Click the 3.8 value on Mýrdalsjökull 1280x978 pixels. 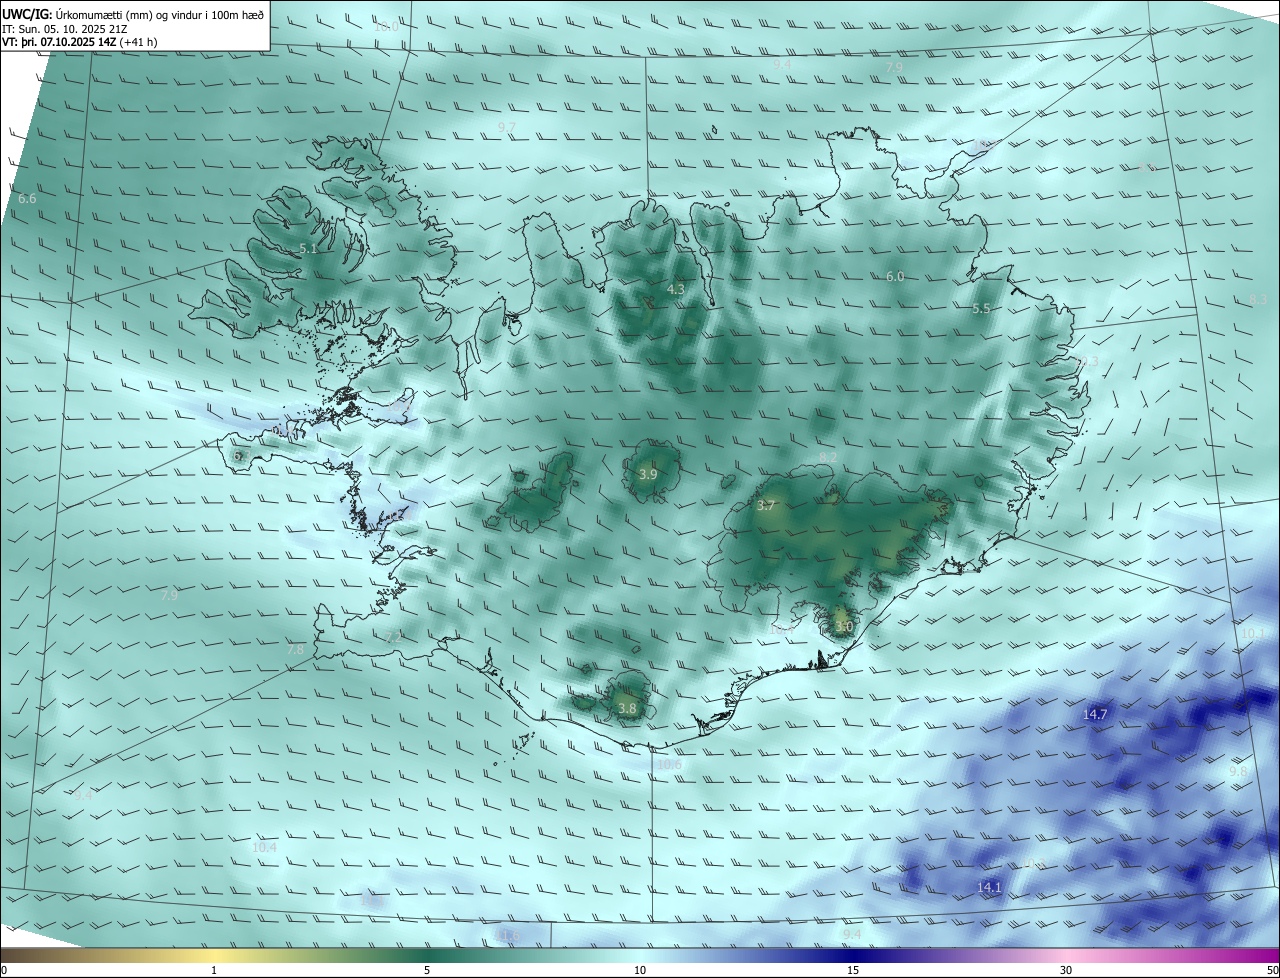(627, 708)
